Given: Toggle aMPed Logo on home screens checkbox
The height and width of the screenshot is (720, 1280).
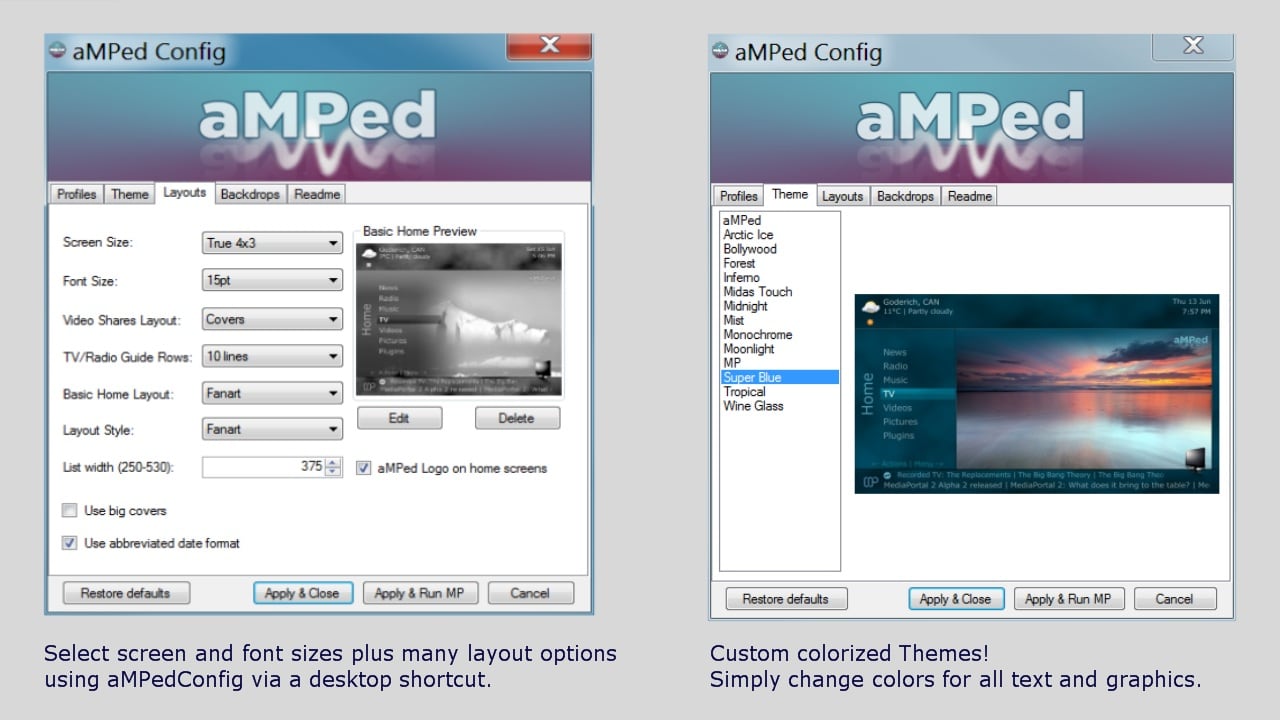Looking at the screenshot, I should click(x=364, y=468).
